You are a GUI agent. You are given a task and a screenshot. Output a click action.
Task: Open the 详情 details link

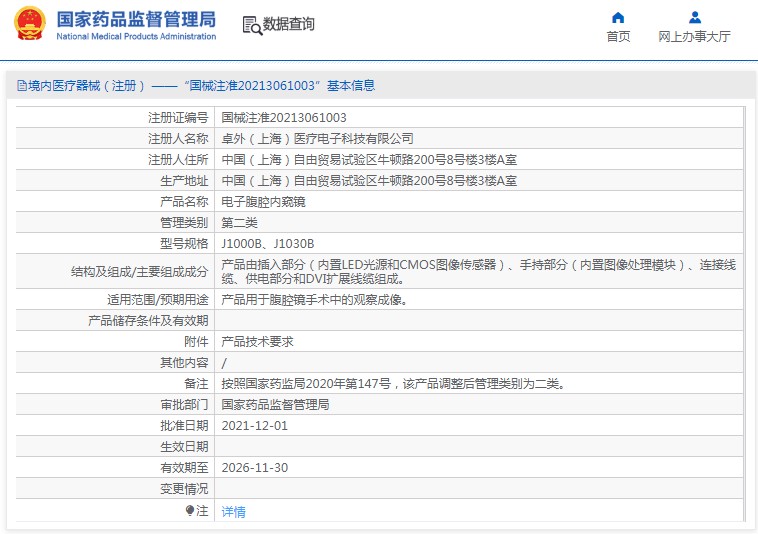[233, 511]
